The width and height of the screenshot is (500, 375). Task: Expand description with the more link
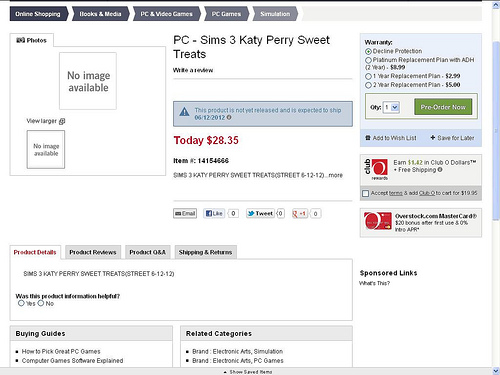click(x=336, y=175)
